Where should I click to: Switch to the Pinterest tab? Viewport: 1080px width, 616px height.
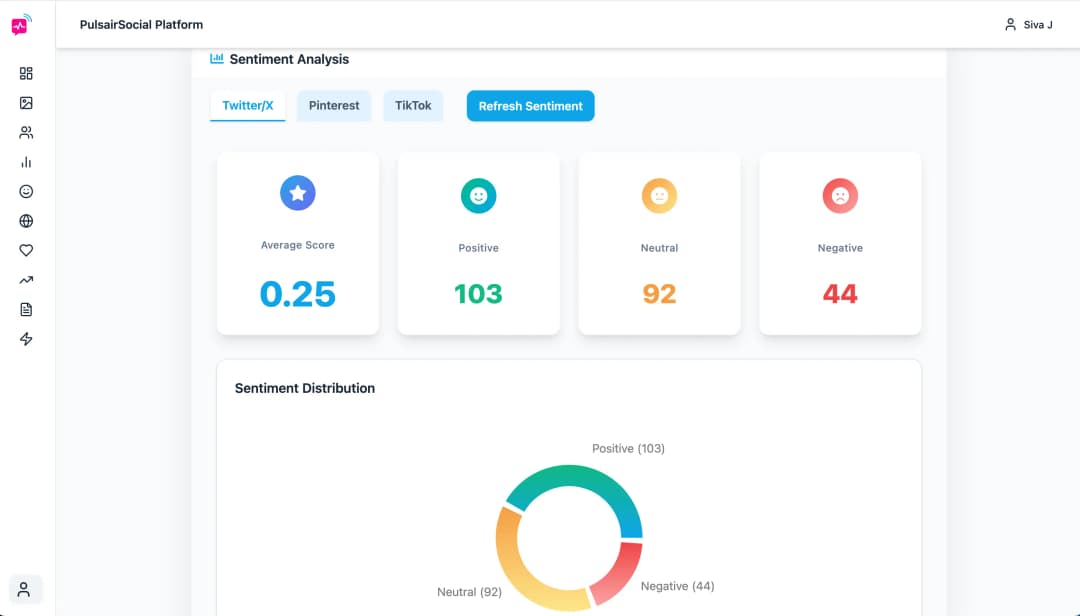click(x=334, y=105)
